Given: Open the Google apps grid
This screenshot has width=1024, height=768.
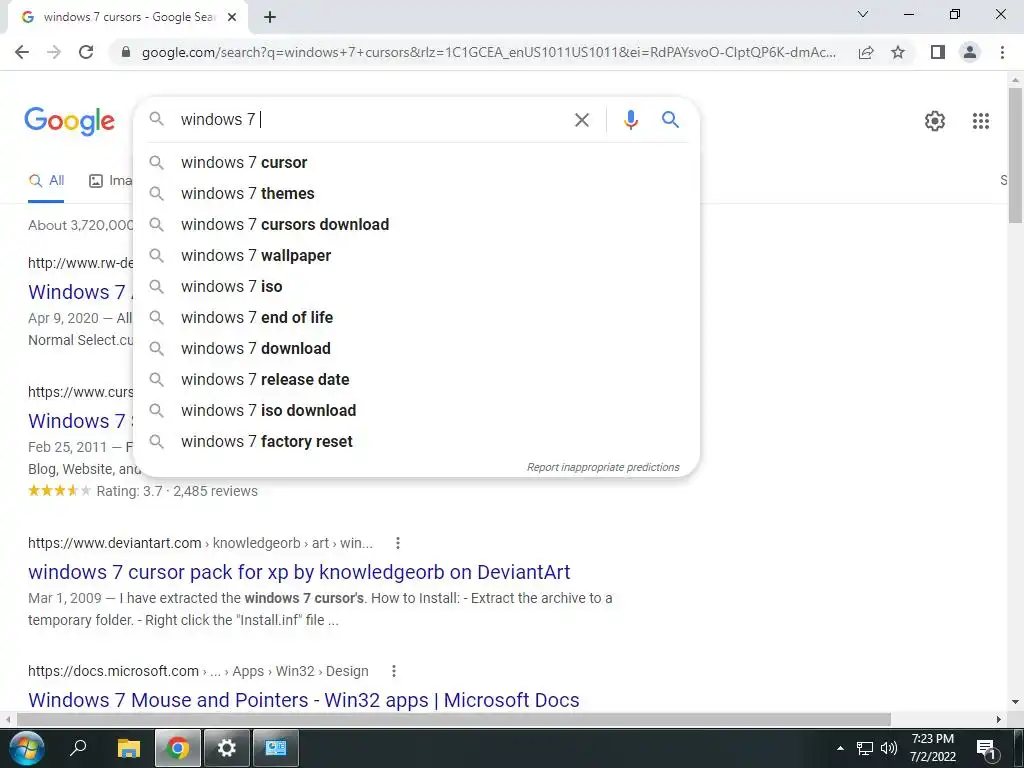Looking at the screenshot, I should tap(980, 121).
